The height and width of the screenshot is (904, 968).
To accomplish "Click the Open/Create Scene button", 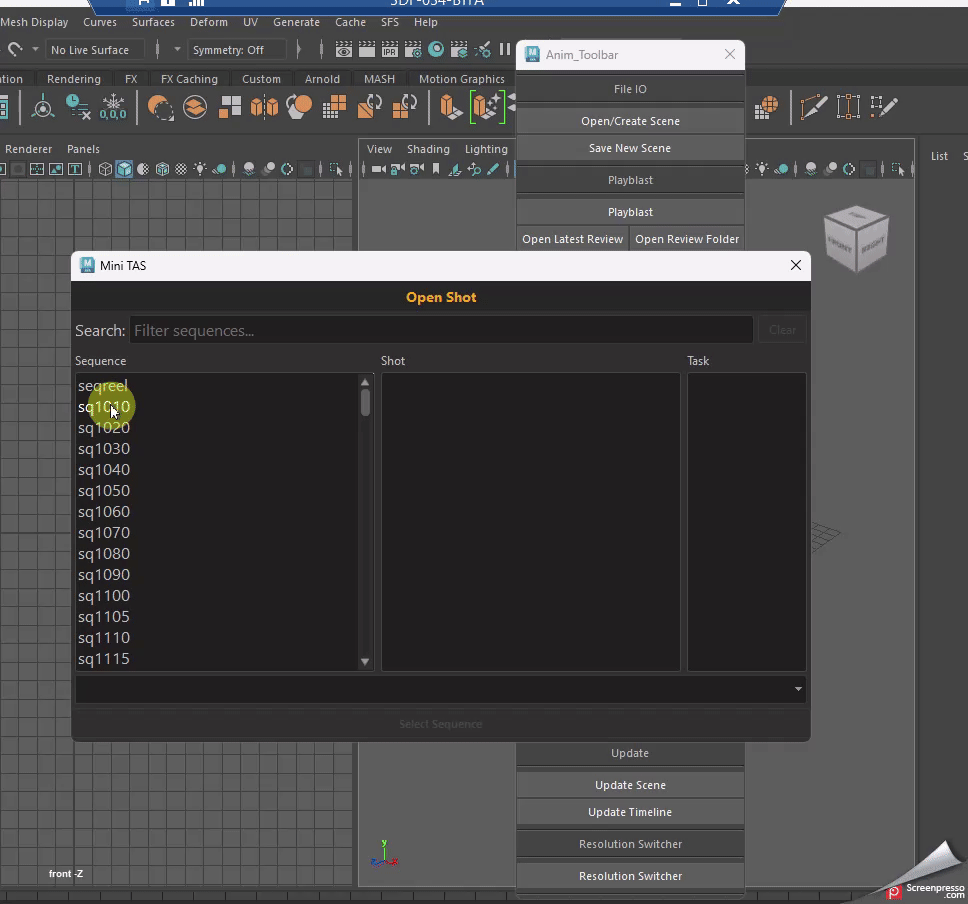I will (630, 121).
